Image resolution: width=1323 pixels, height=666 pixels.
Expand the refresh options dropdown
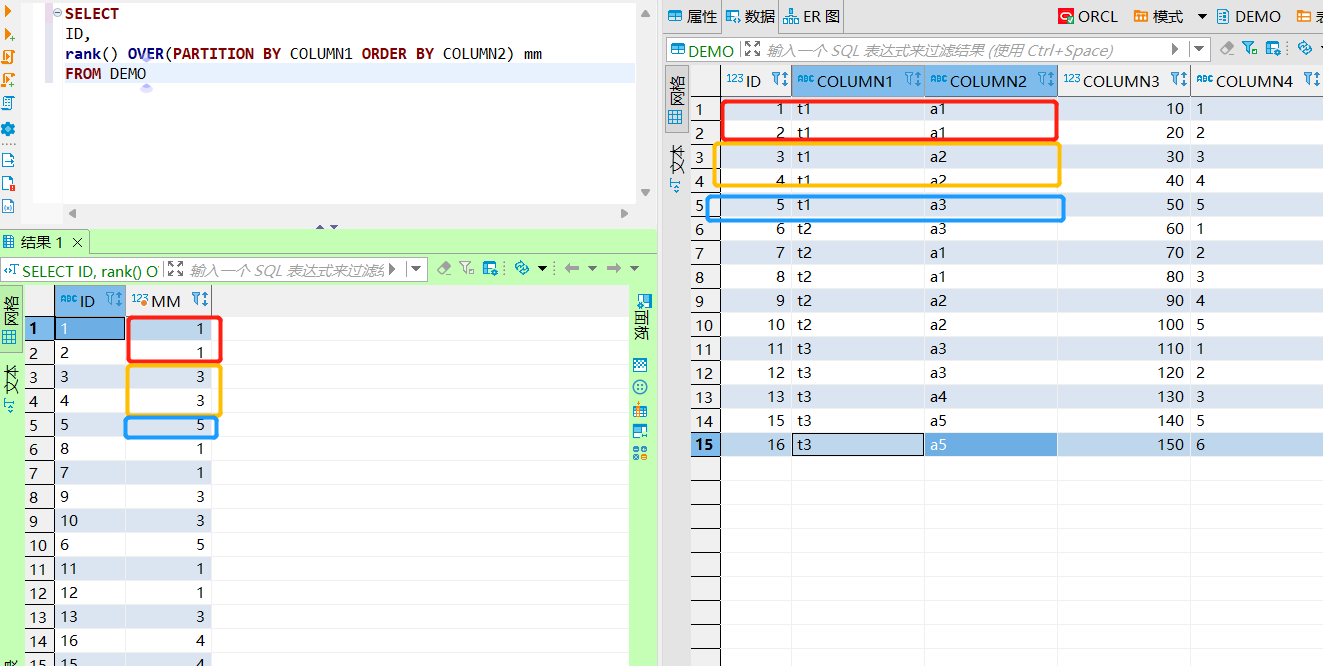tap(543, 268)
